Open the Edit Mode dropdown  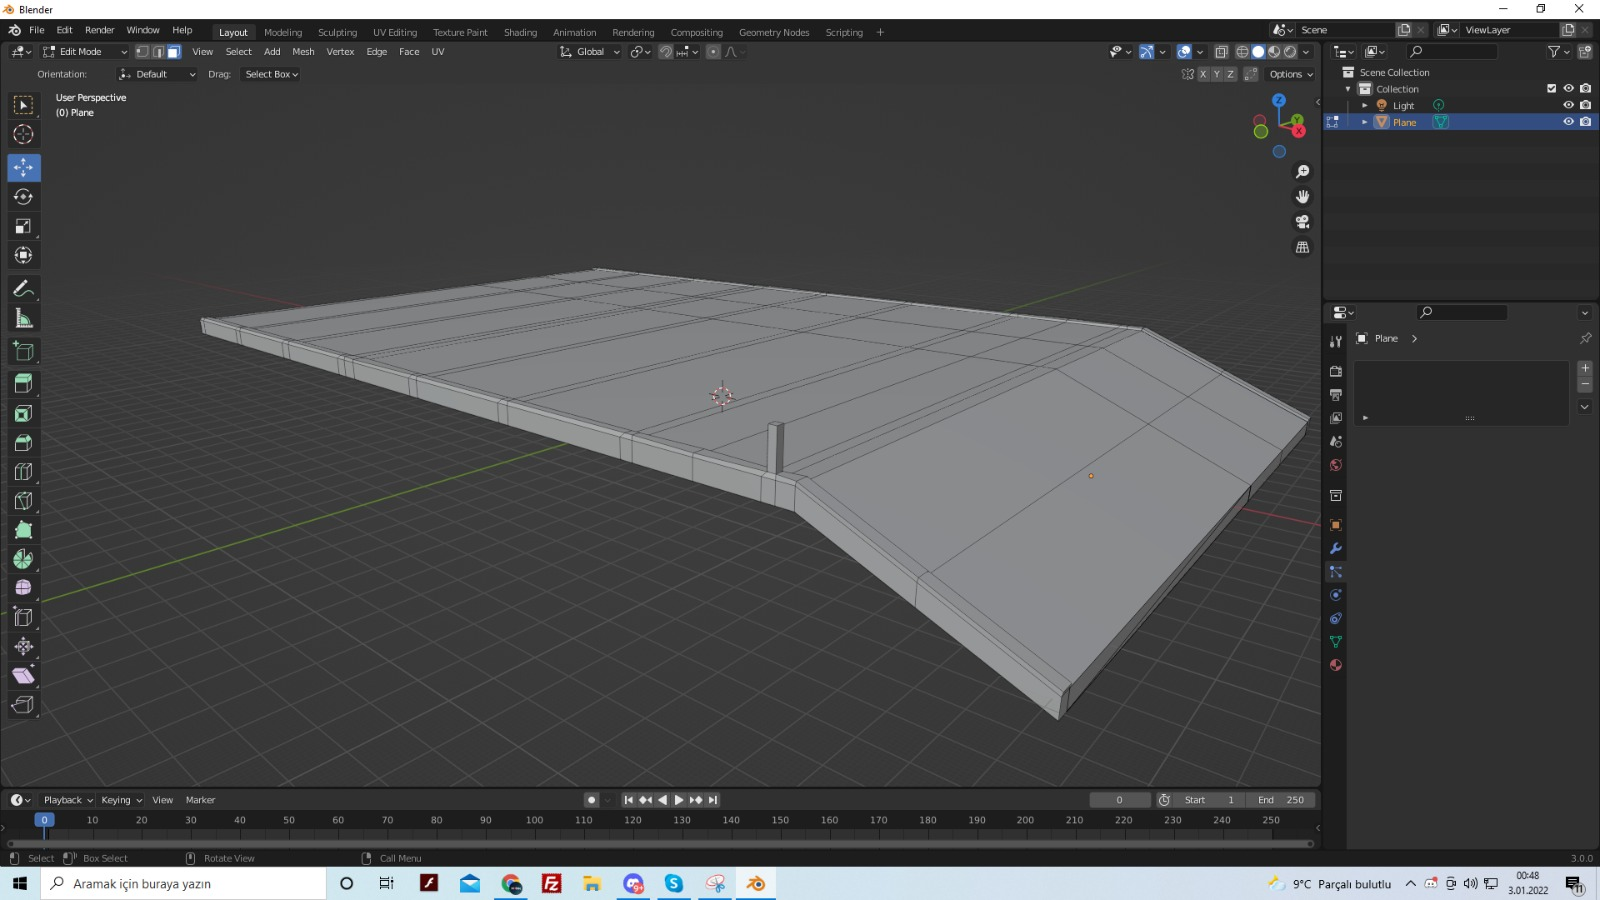(x=85, y=52)
